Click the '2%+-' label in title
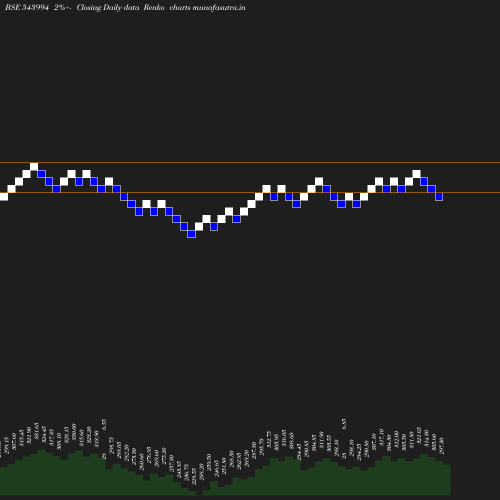 click(x=62, y=7)
